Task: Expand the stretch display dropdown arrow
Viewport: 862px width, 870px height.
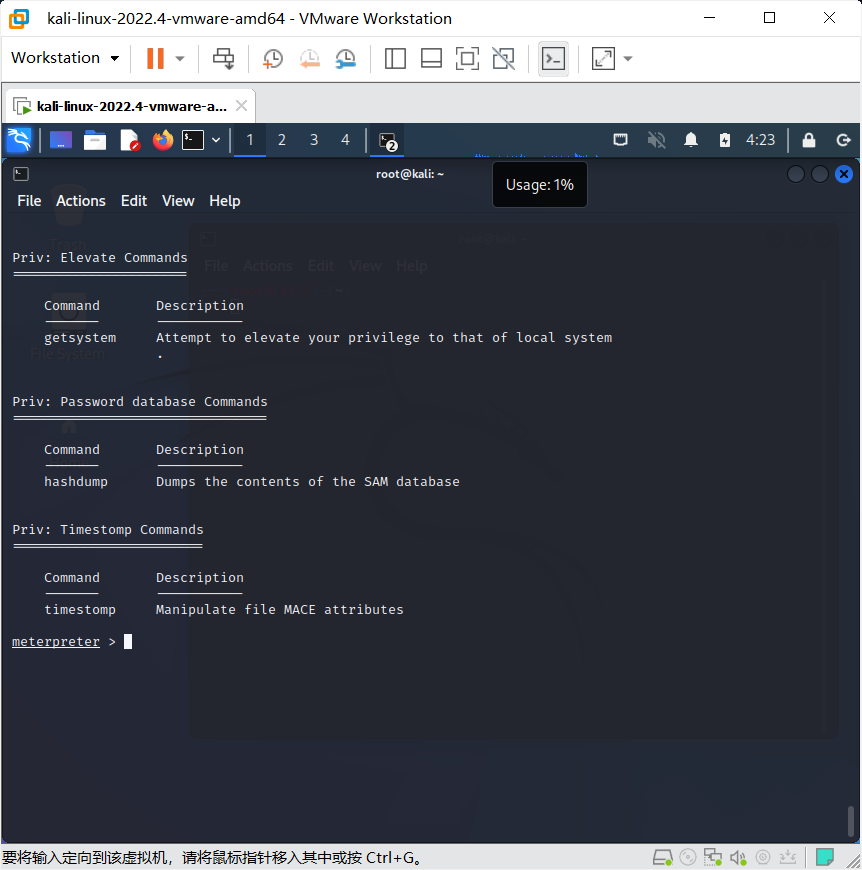Action: point(628,58)
